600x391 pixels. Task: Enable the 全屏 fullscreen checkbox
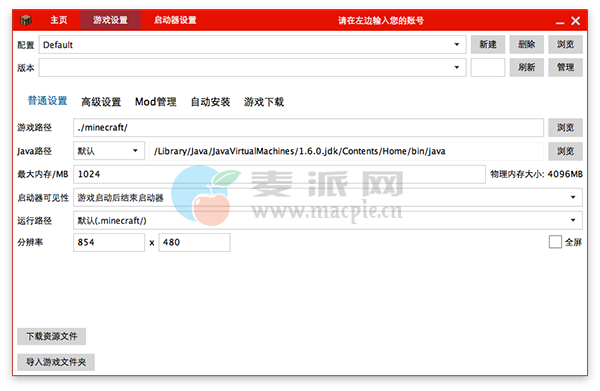pos(555,242)
